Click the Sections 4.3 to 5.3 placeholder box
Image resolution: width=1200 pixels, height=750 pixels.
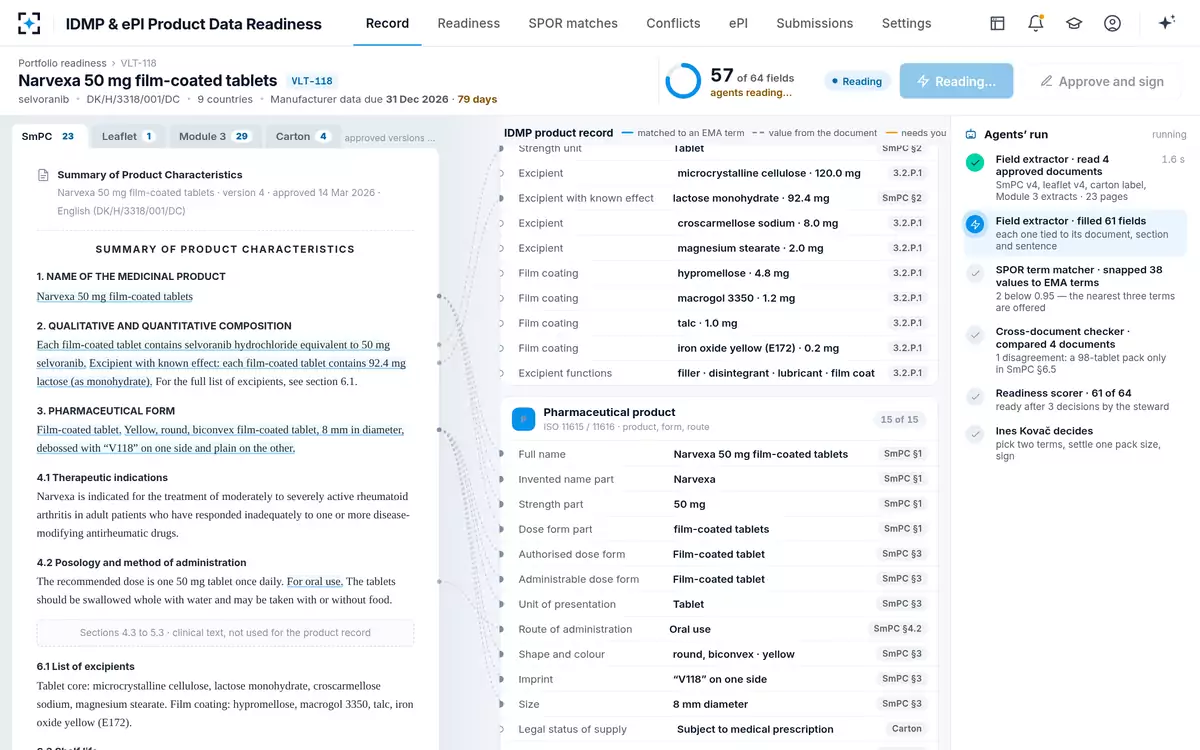225,632
